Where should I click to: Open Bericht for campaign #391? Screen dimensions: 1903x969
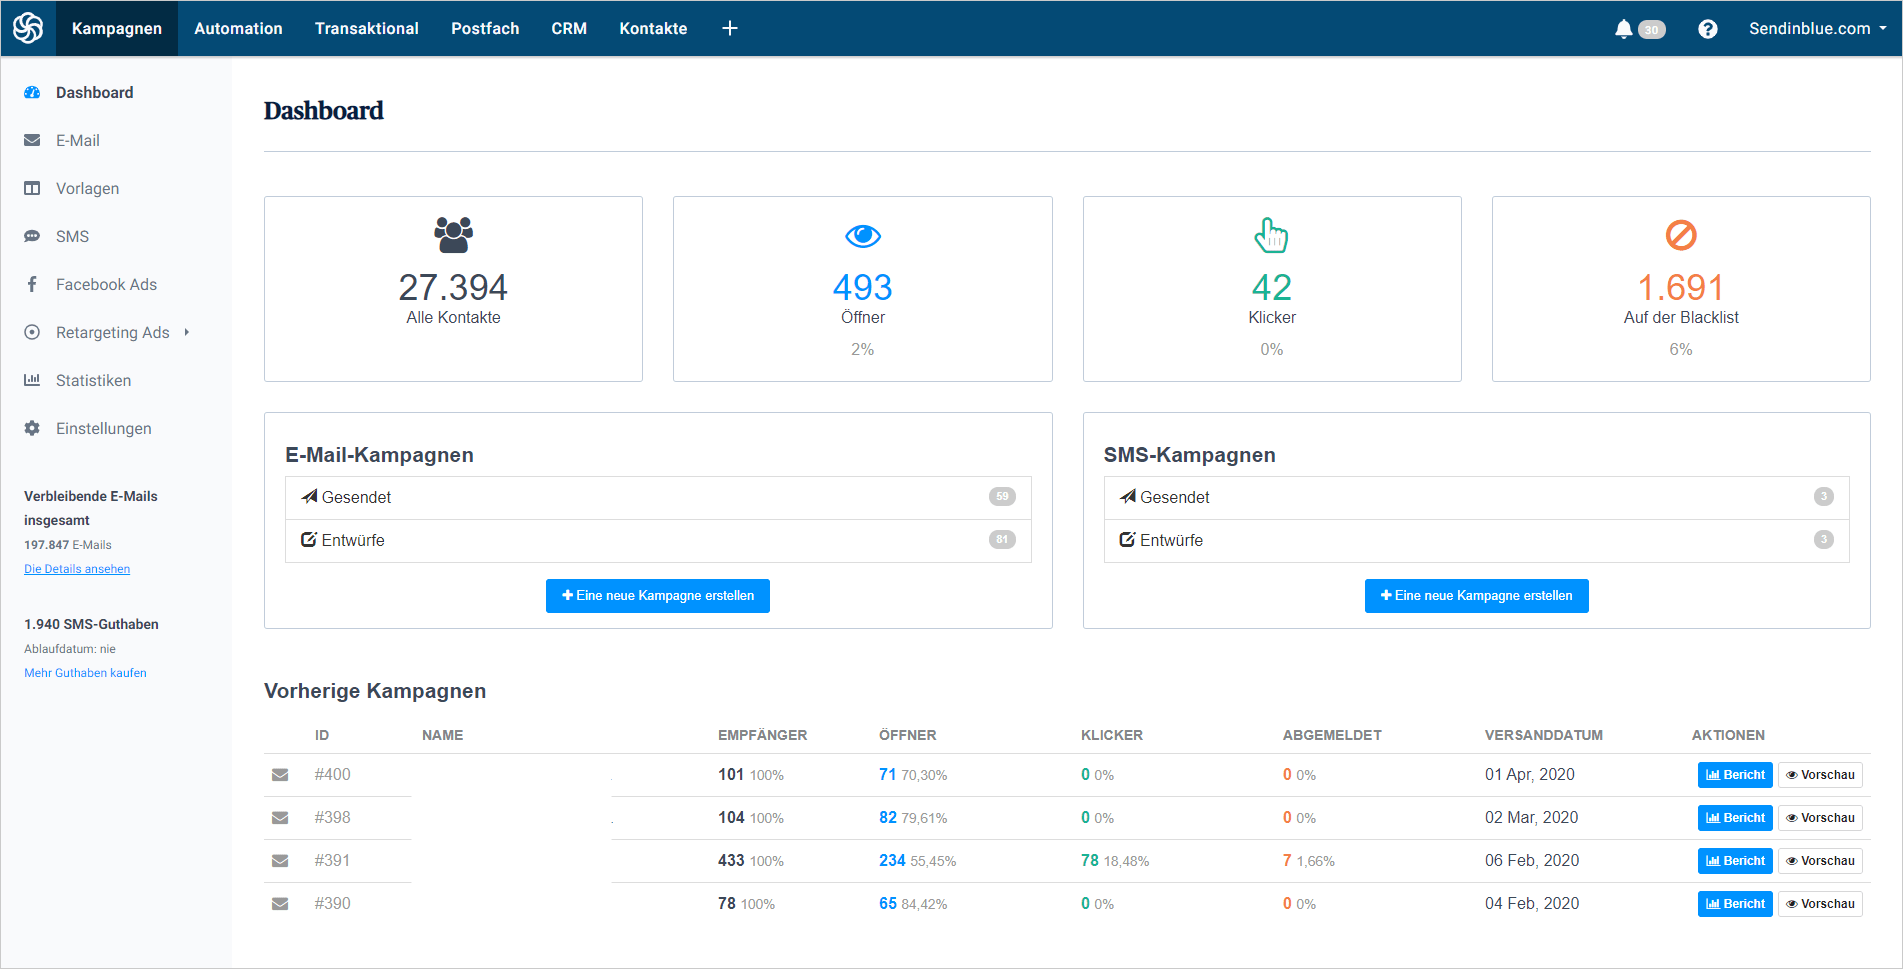coord(1735,861)
